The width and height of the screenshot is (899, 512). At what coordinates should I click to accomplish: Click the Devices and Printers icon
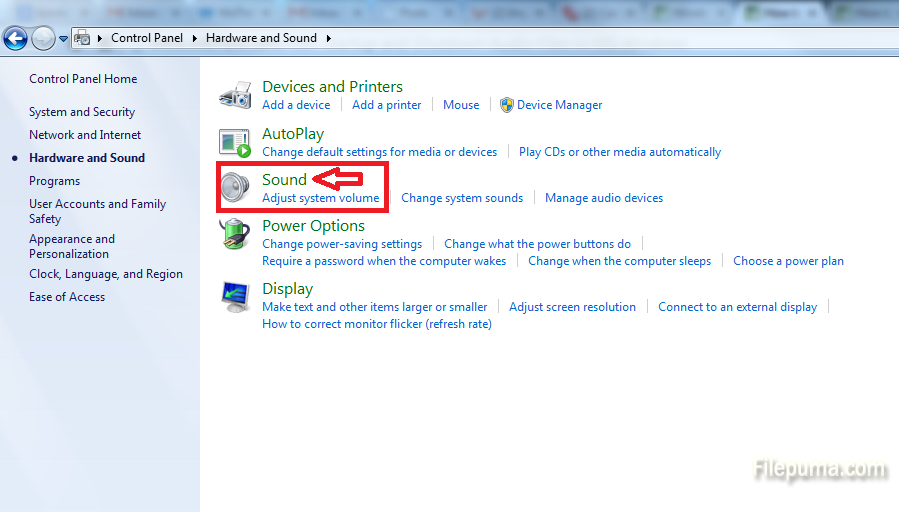point(235,95)
